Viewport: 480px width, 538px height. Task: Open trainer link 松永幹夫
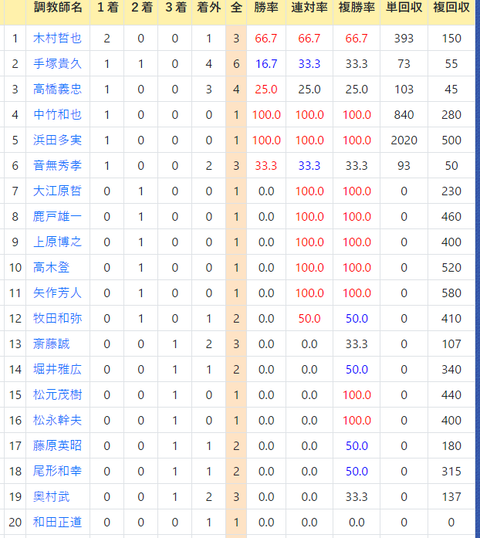click(x=57, y=420)
